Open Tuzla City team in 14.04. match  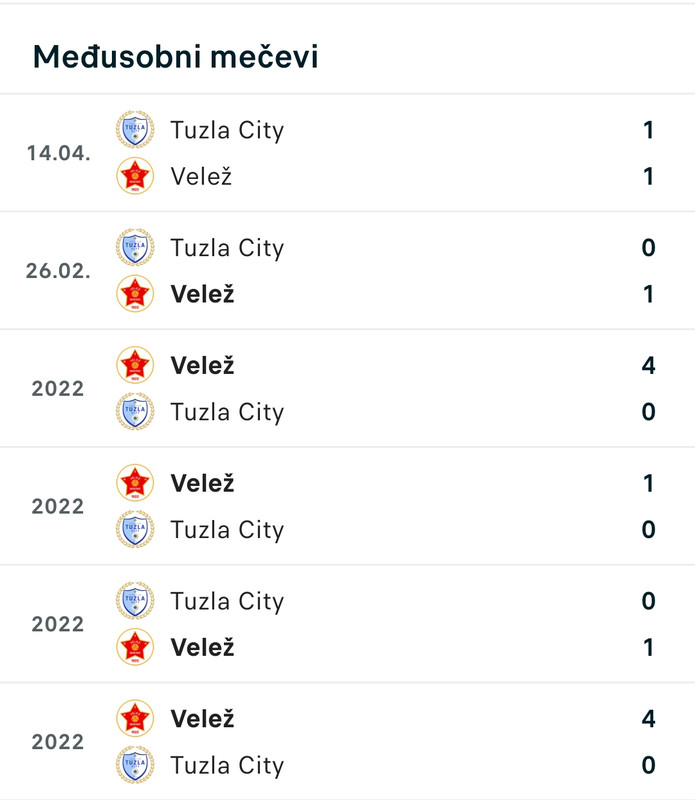[227, 131]
